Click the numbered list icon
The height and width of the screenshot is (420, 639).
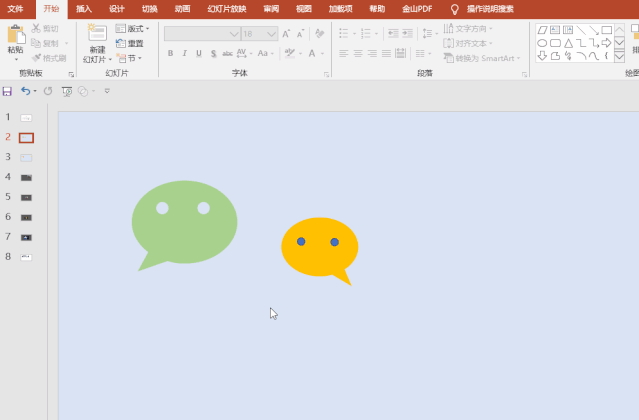(x=366, y=33)
